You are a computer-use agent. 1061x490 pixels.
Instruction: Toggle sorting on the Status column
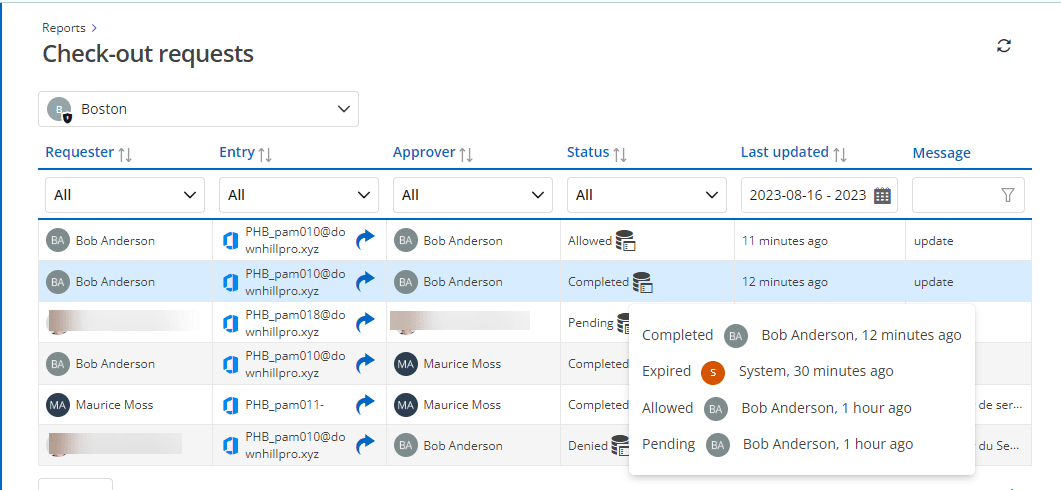click(x=620, y=154)
